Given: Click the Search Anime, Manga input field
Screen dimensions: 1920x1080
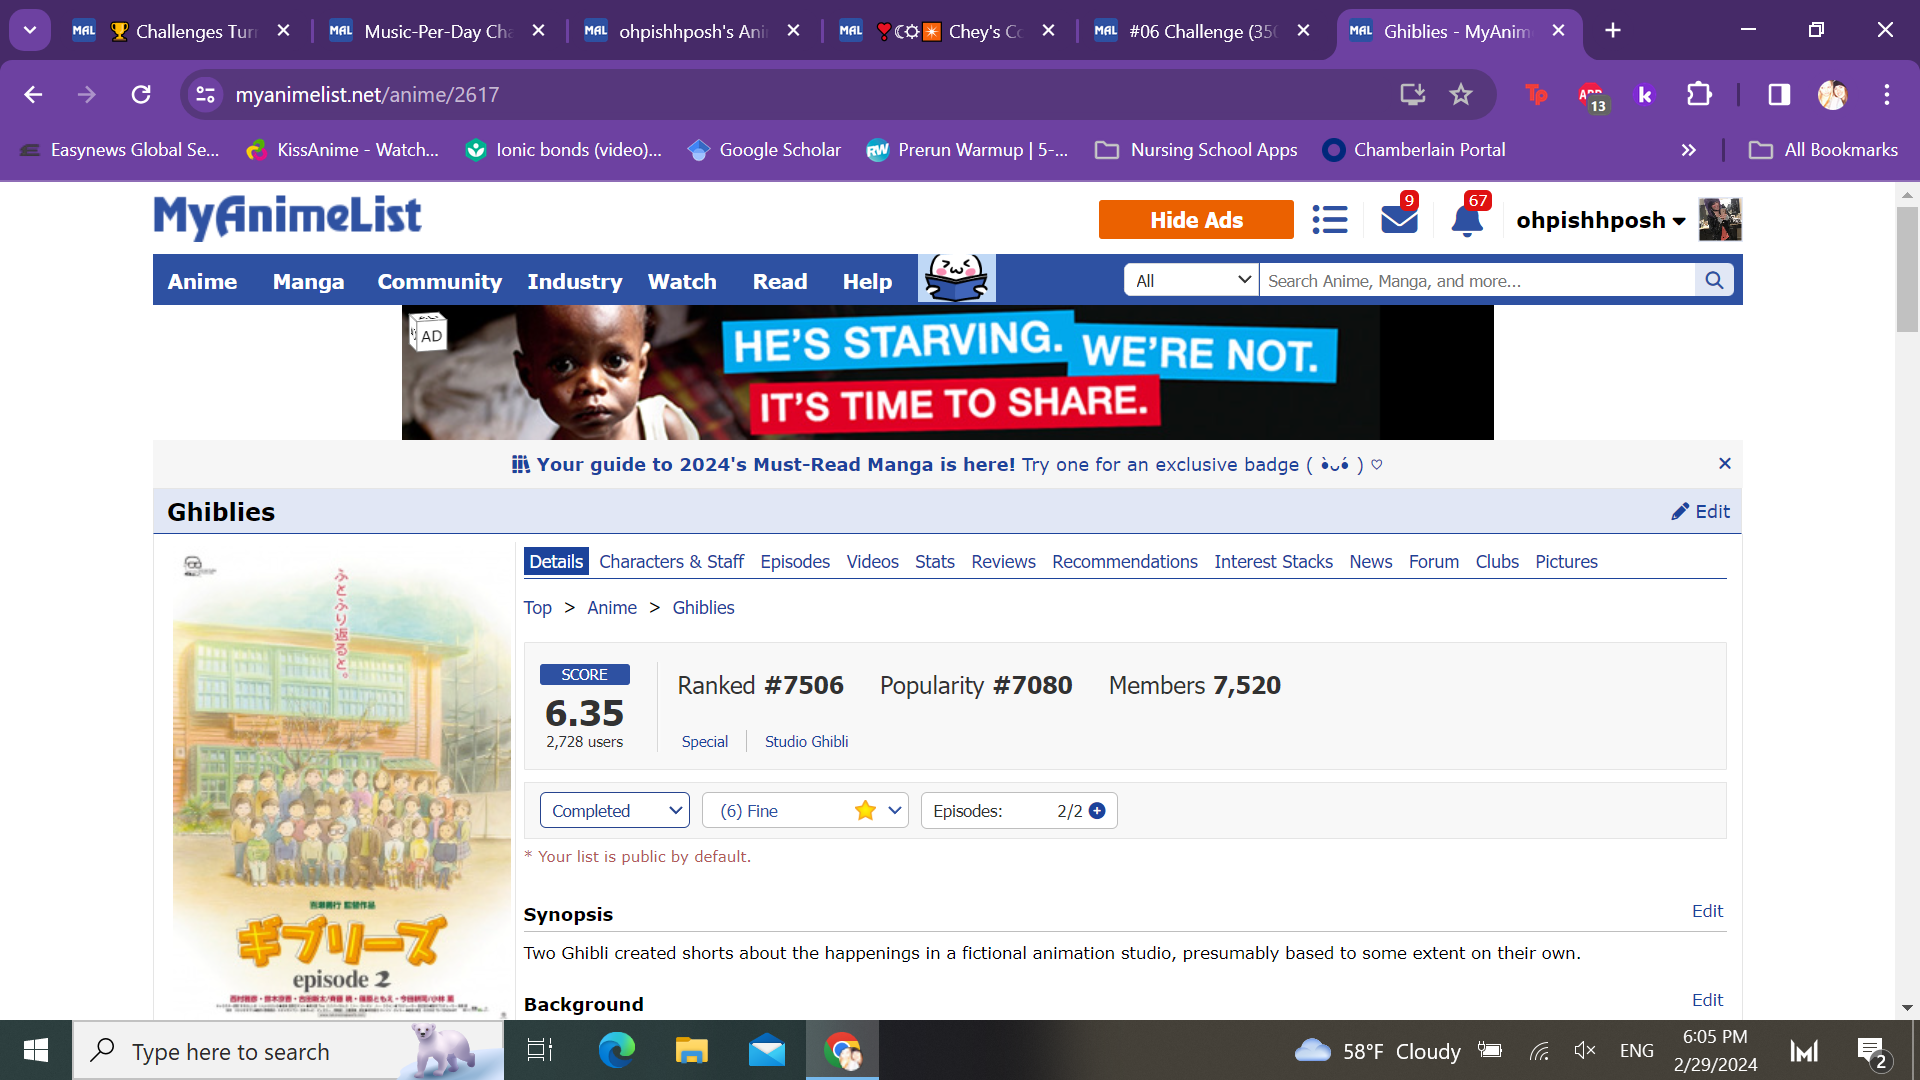Looking at the screenshot, I should 1477,281.
